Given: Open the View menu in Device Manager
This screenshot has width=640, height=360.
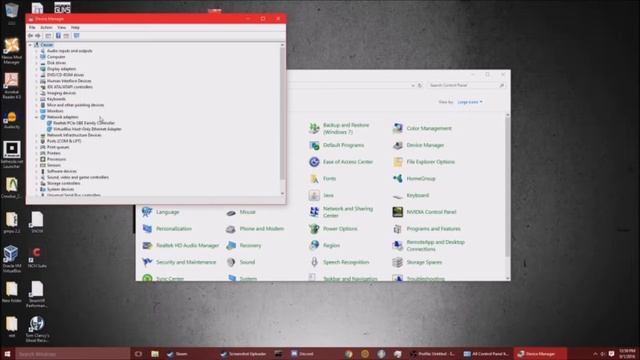Looking at the screenshot, I should coord(62,27).
